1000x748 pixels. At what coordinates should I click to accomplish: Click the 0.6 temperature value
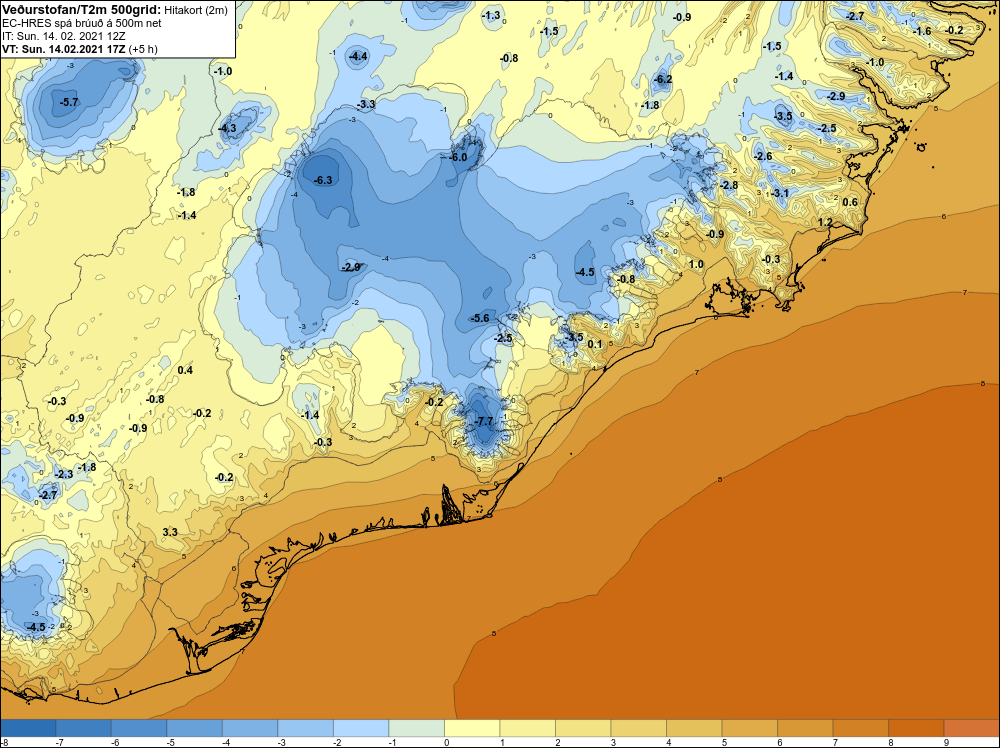click(850, 202)
